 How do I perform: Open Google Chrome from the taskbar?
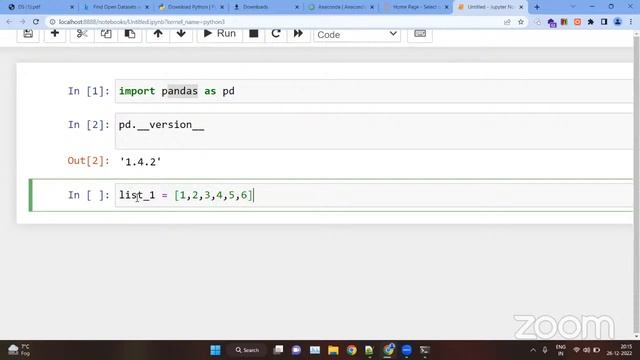tap(351, 350)
